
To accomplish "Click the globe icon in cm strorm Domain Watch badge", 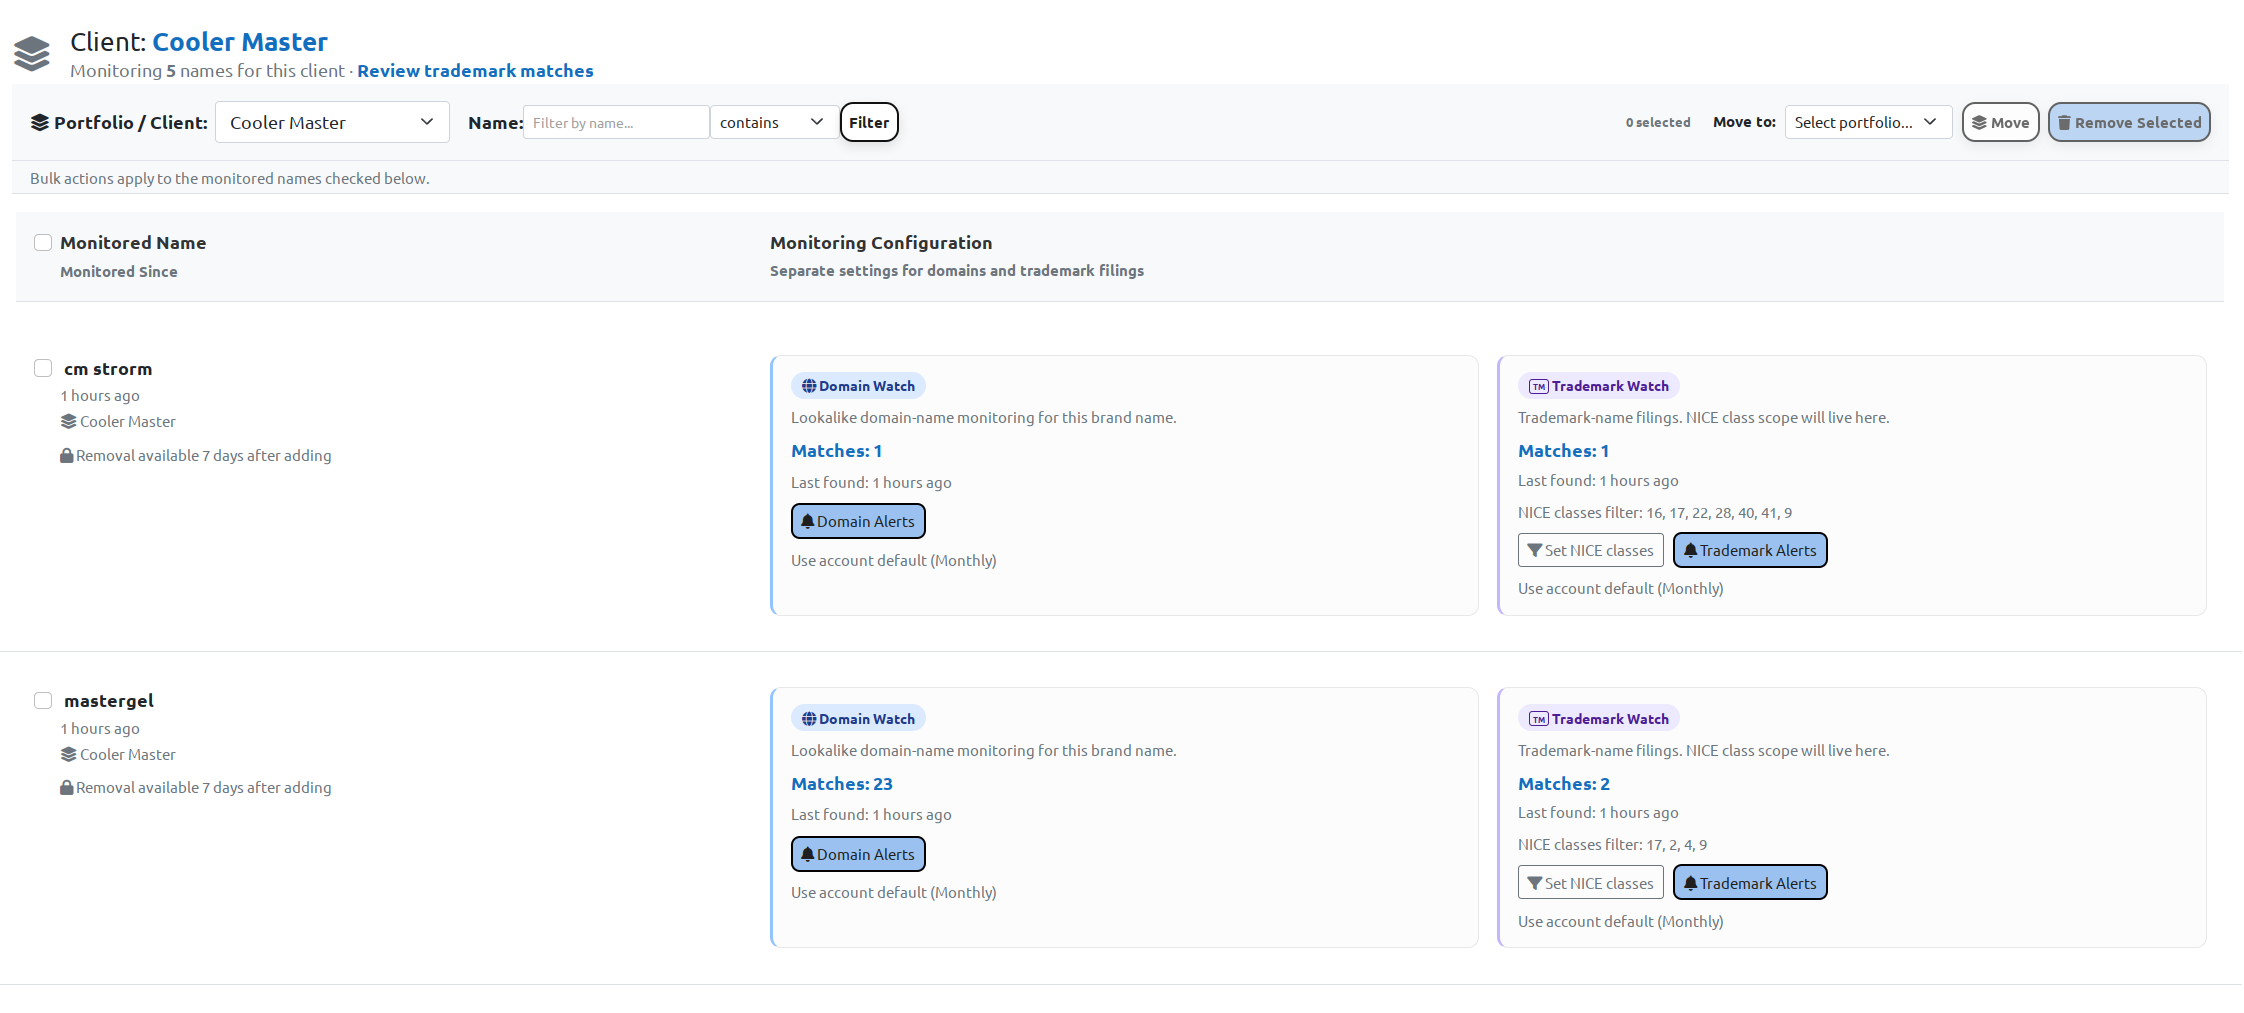I will 809,386.
